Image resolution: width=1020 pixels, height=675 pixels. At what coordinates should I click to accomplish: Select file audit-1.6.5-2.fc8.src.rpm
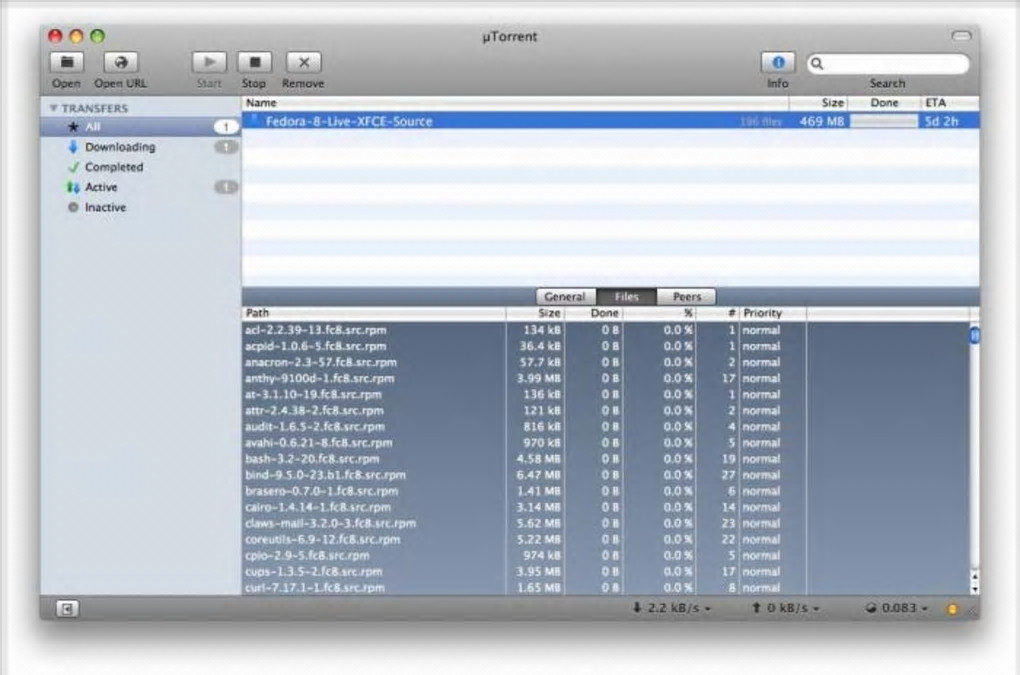coord(315,427)
